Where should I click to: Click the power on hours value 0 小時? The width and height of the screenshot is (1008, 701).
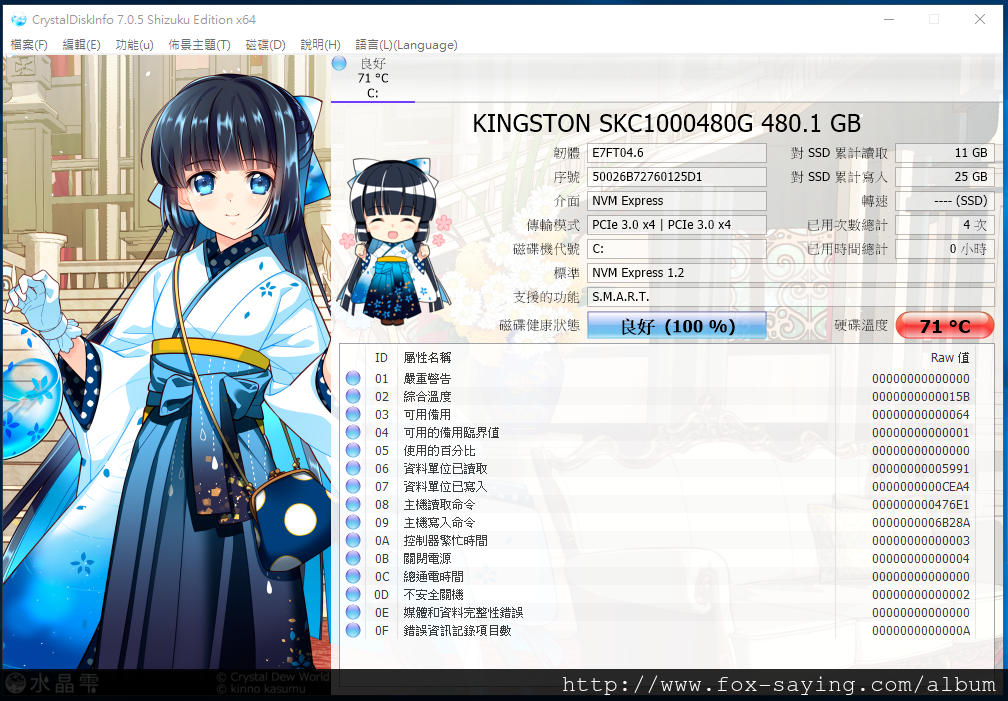coord(944,249)
